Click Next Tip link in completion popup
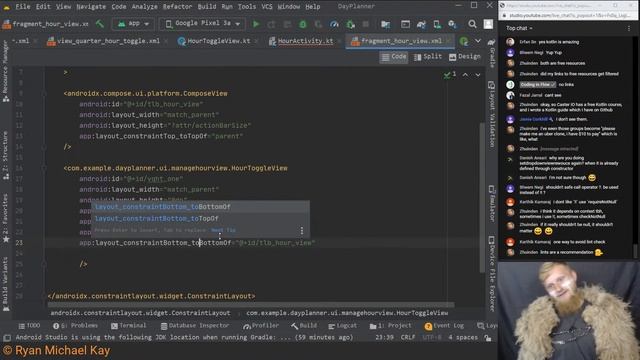This screenshot has width=640, height=360. (223, 230)
